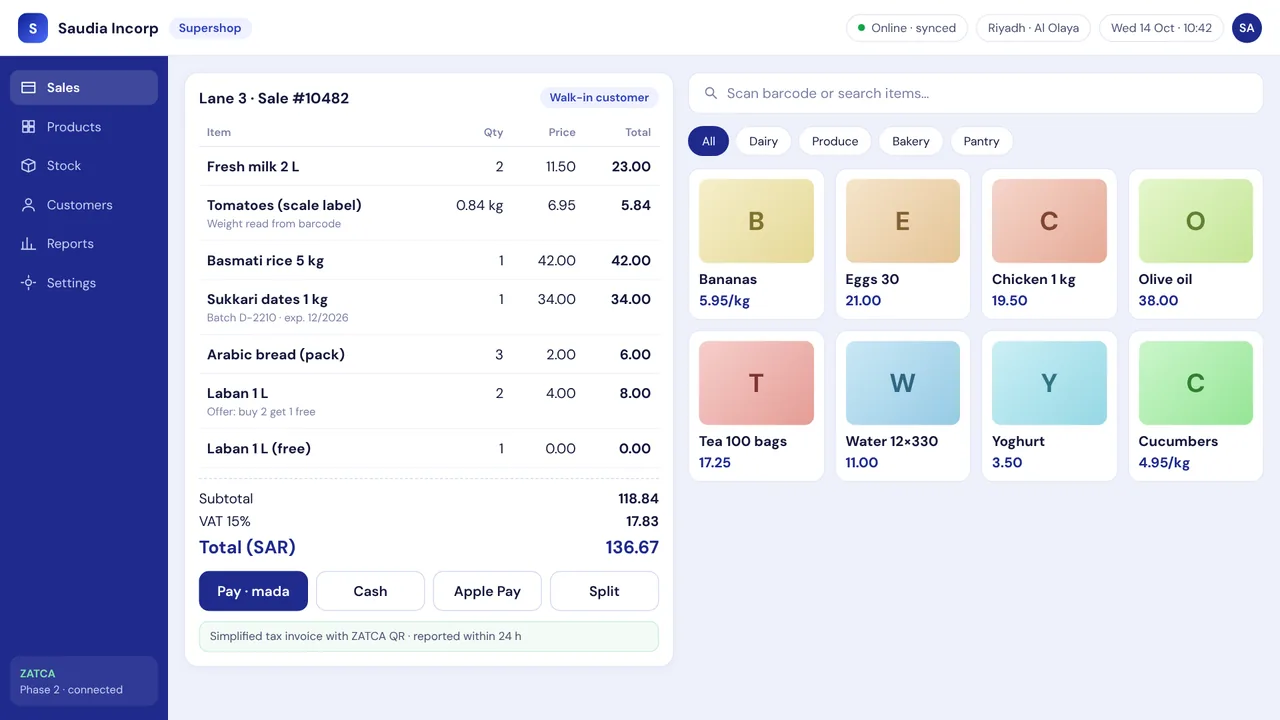Viewport: 1280px width, 720px height.
Task: Add Yoghurt to the sale
Action: (x=1049, y=406)
